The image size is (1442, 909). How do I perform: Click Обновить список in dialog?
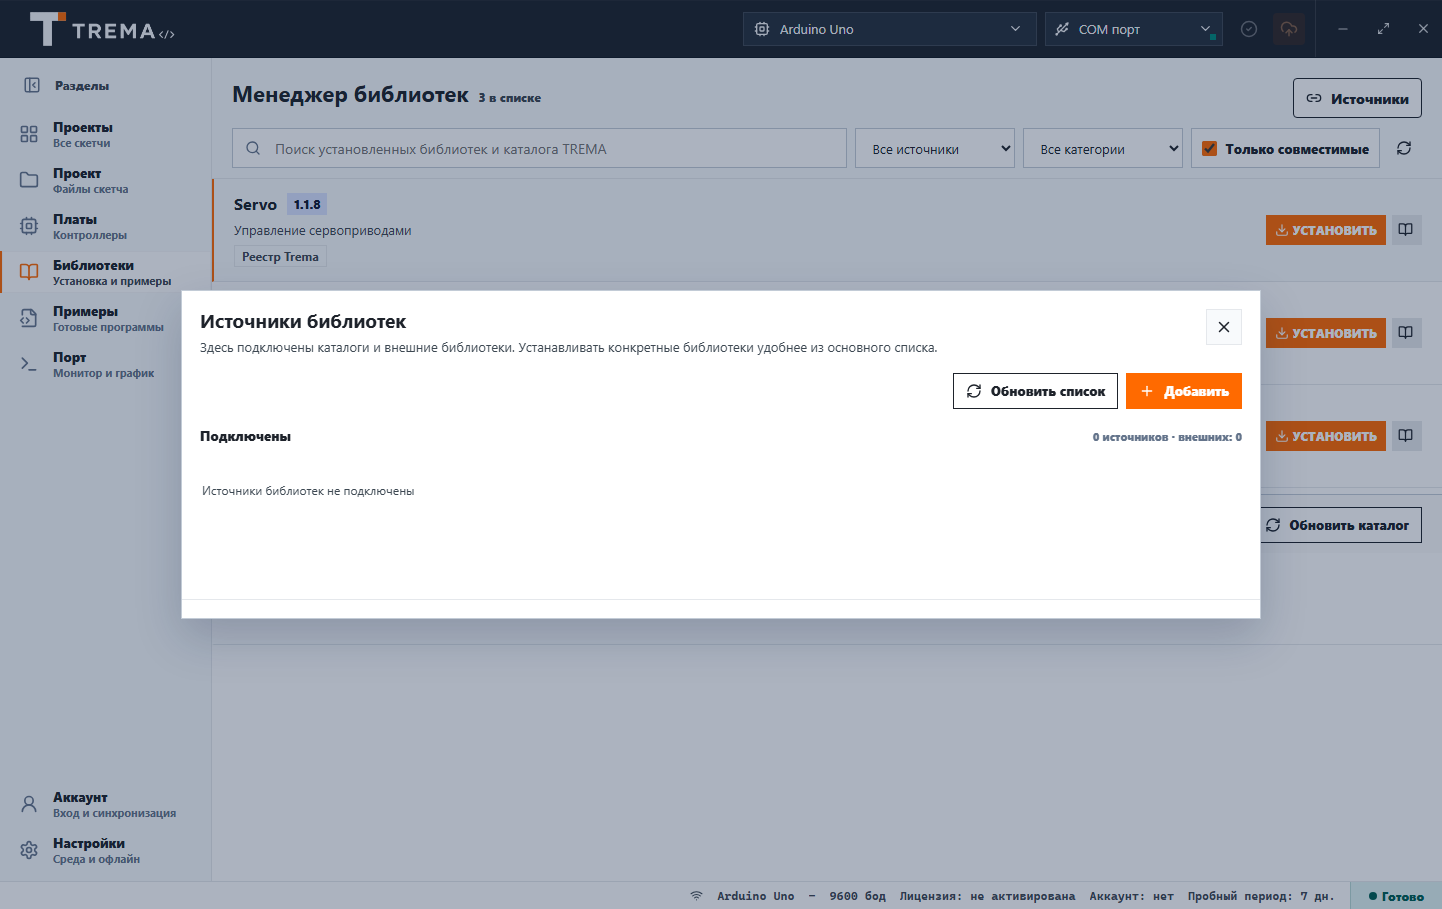coord(1035,391)
